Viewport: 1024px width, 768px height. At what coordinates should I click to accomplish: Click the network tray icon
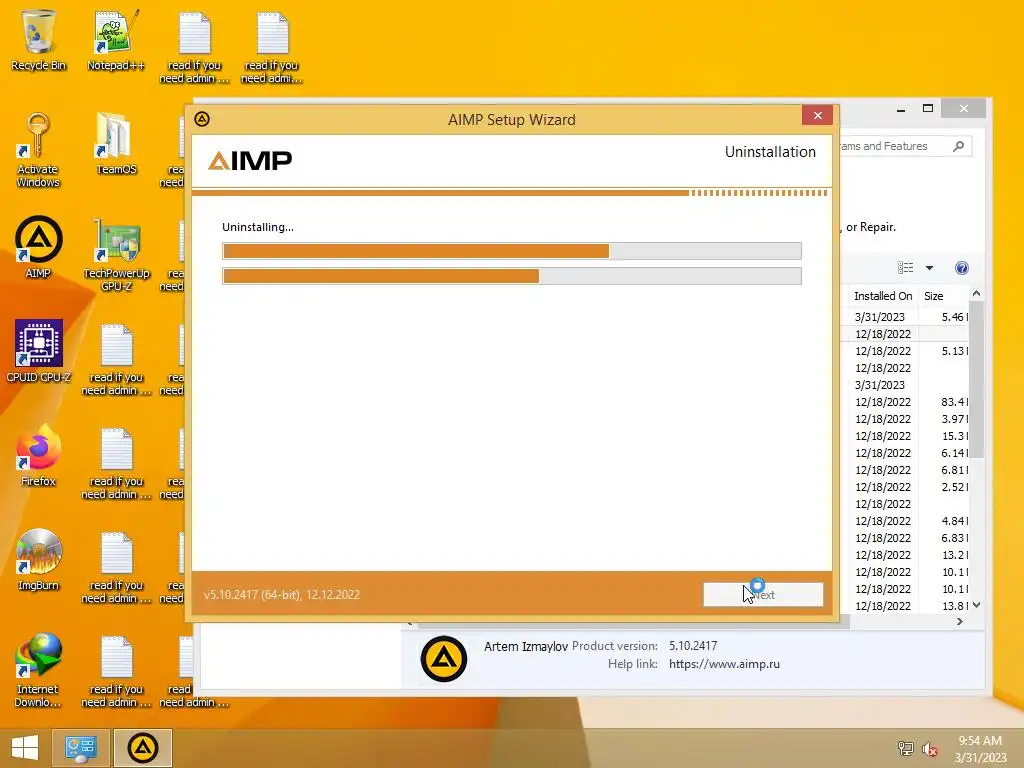906,748
